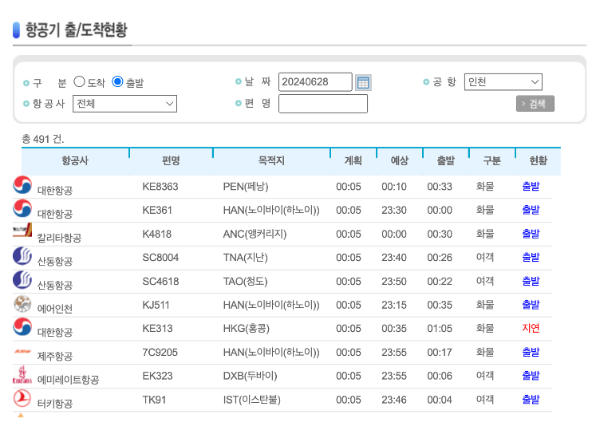Click the Korean Air logo beside KE361
This screenshot has width=600, height=430.
[22, 208]
